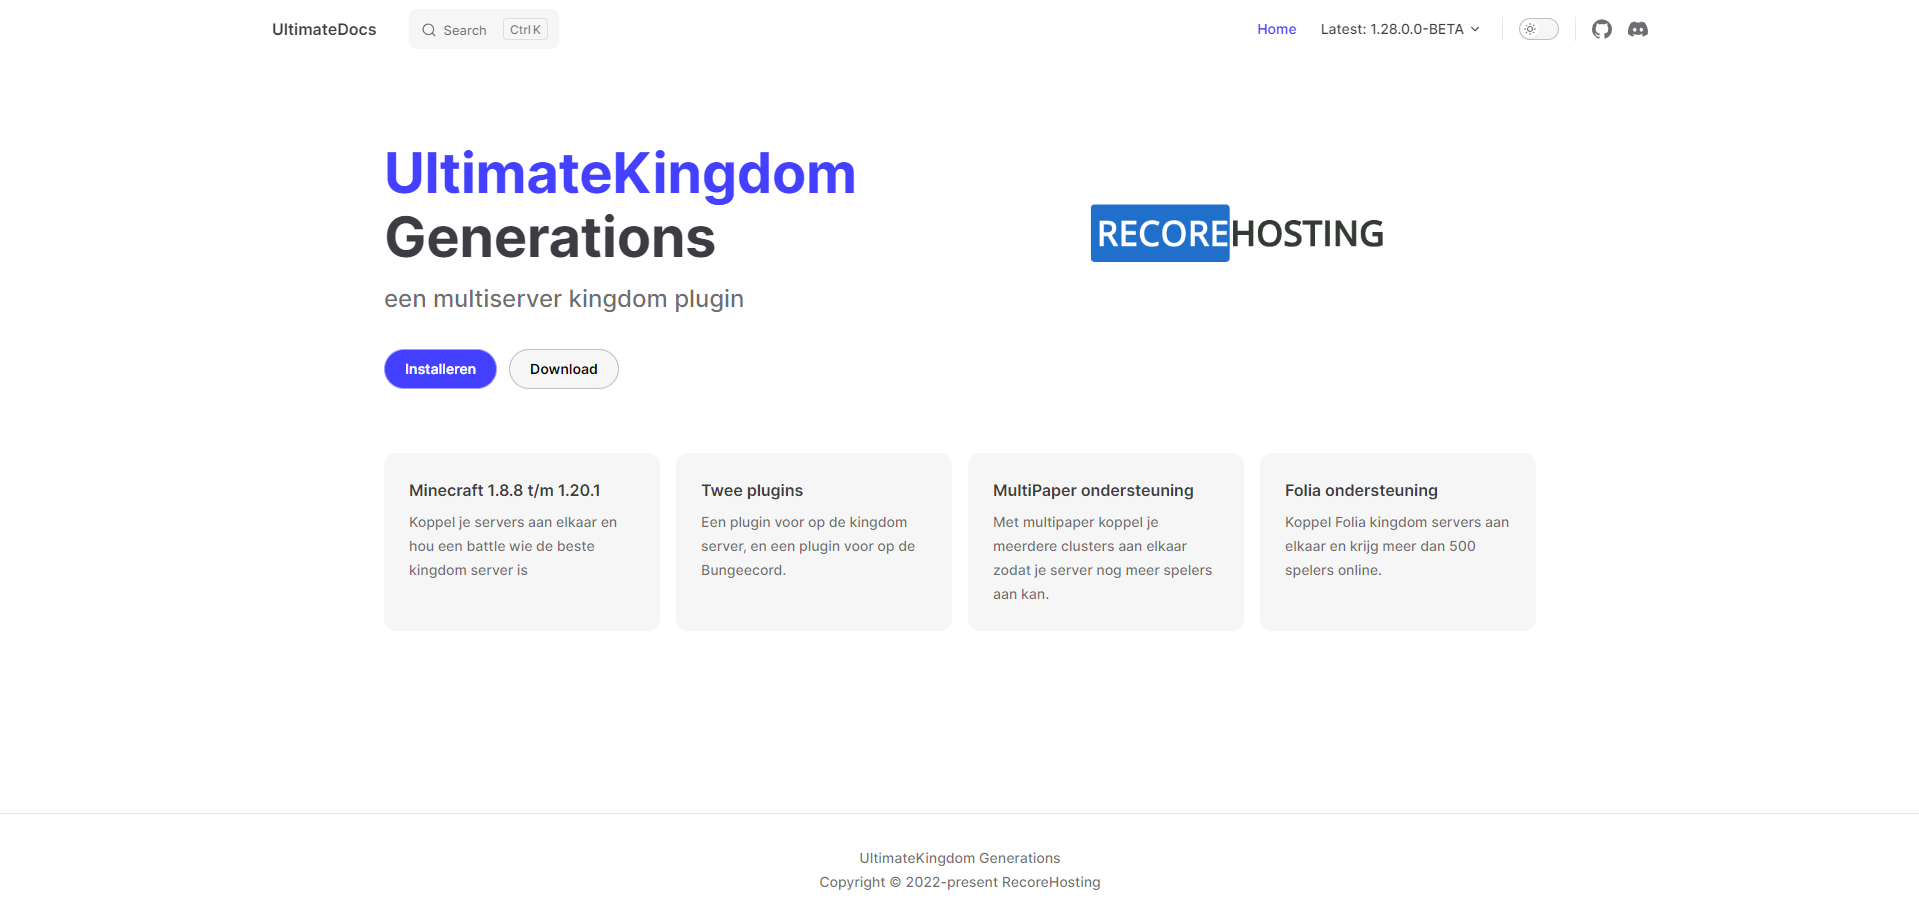
Task: Select the Twee plugins feature card
Action: pos(814,542)
